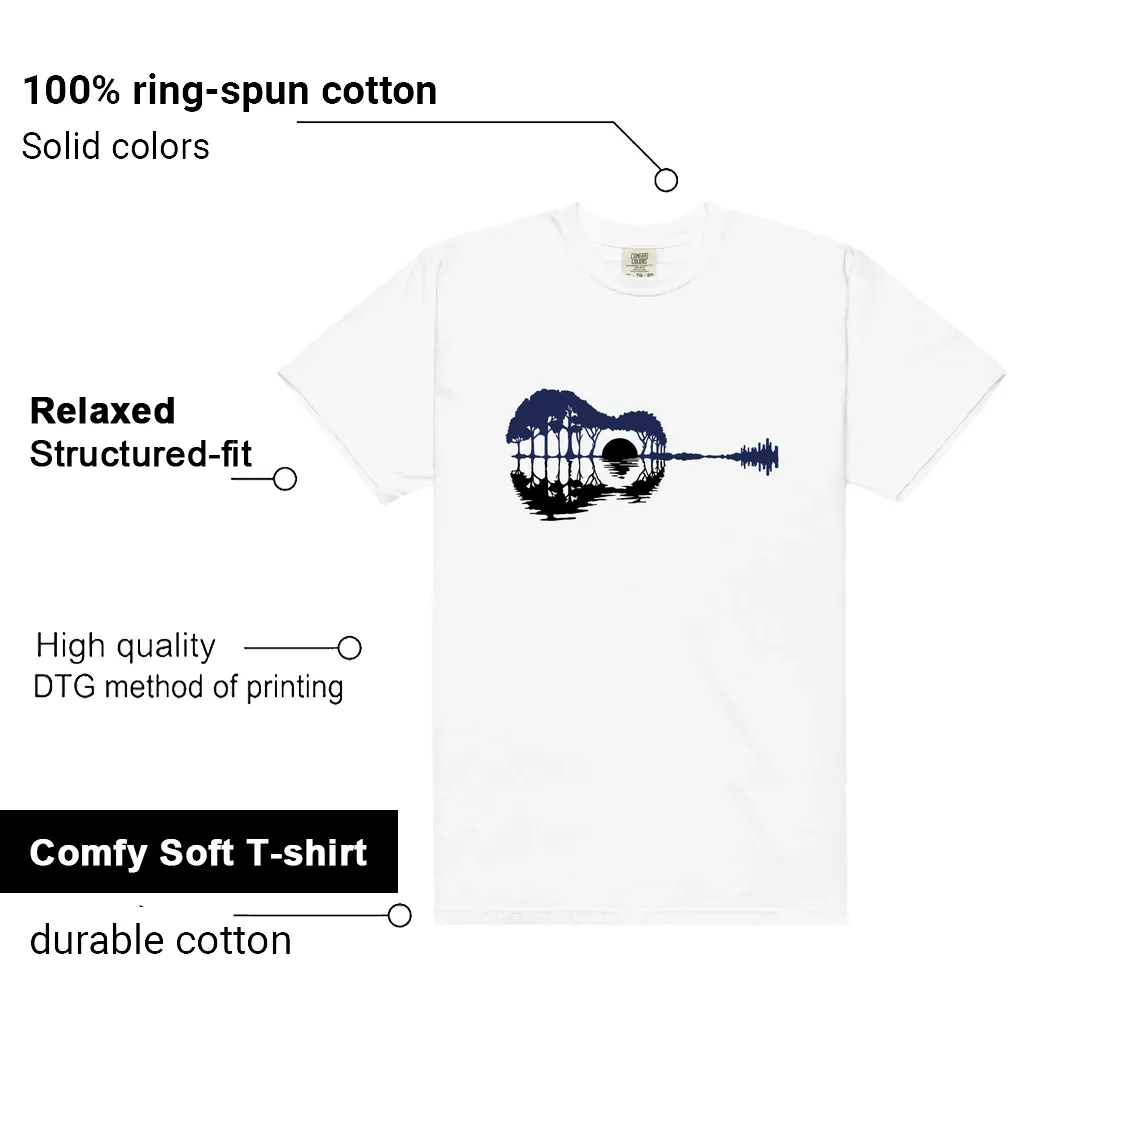Click the durable cotton label

click(x=161, y=940)
